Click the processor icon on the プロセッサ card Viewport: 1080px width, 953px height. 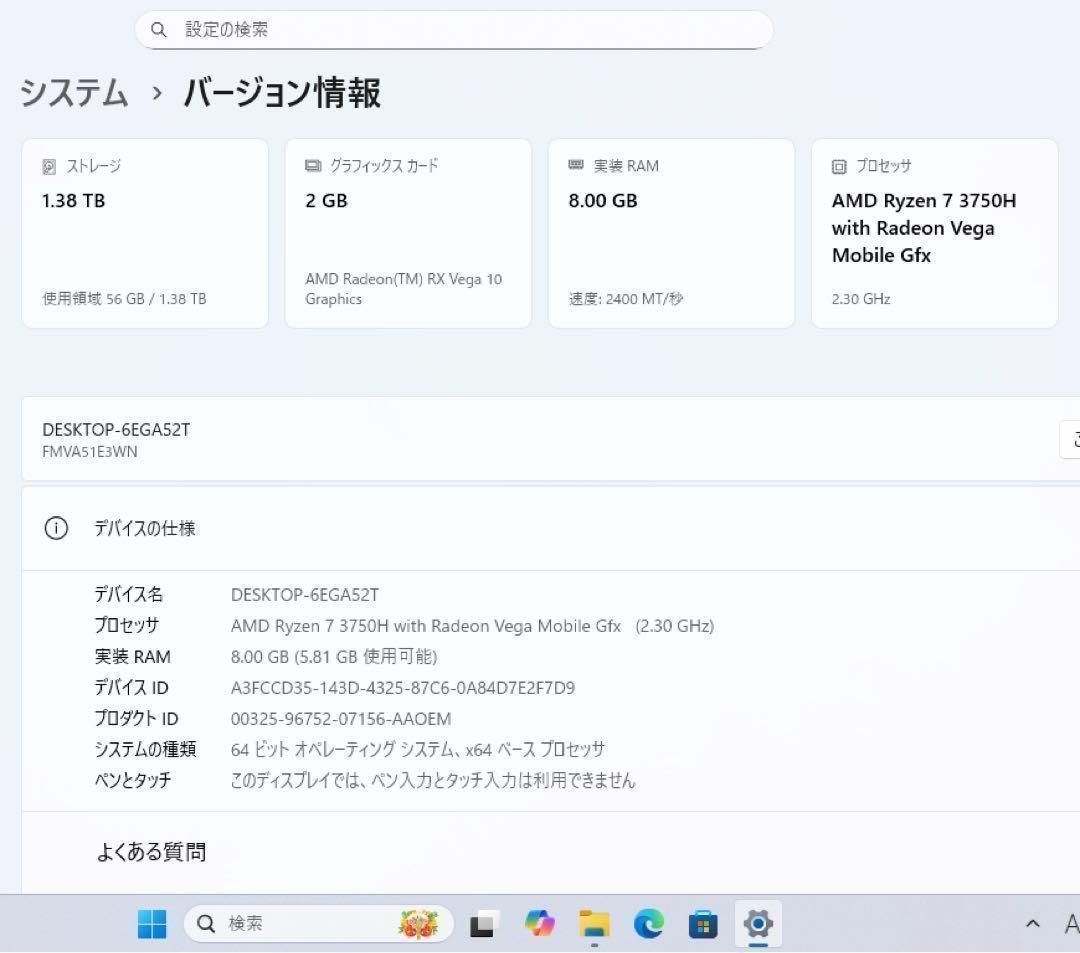pos(838,166)
